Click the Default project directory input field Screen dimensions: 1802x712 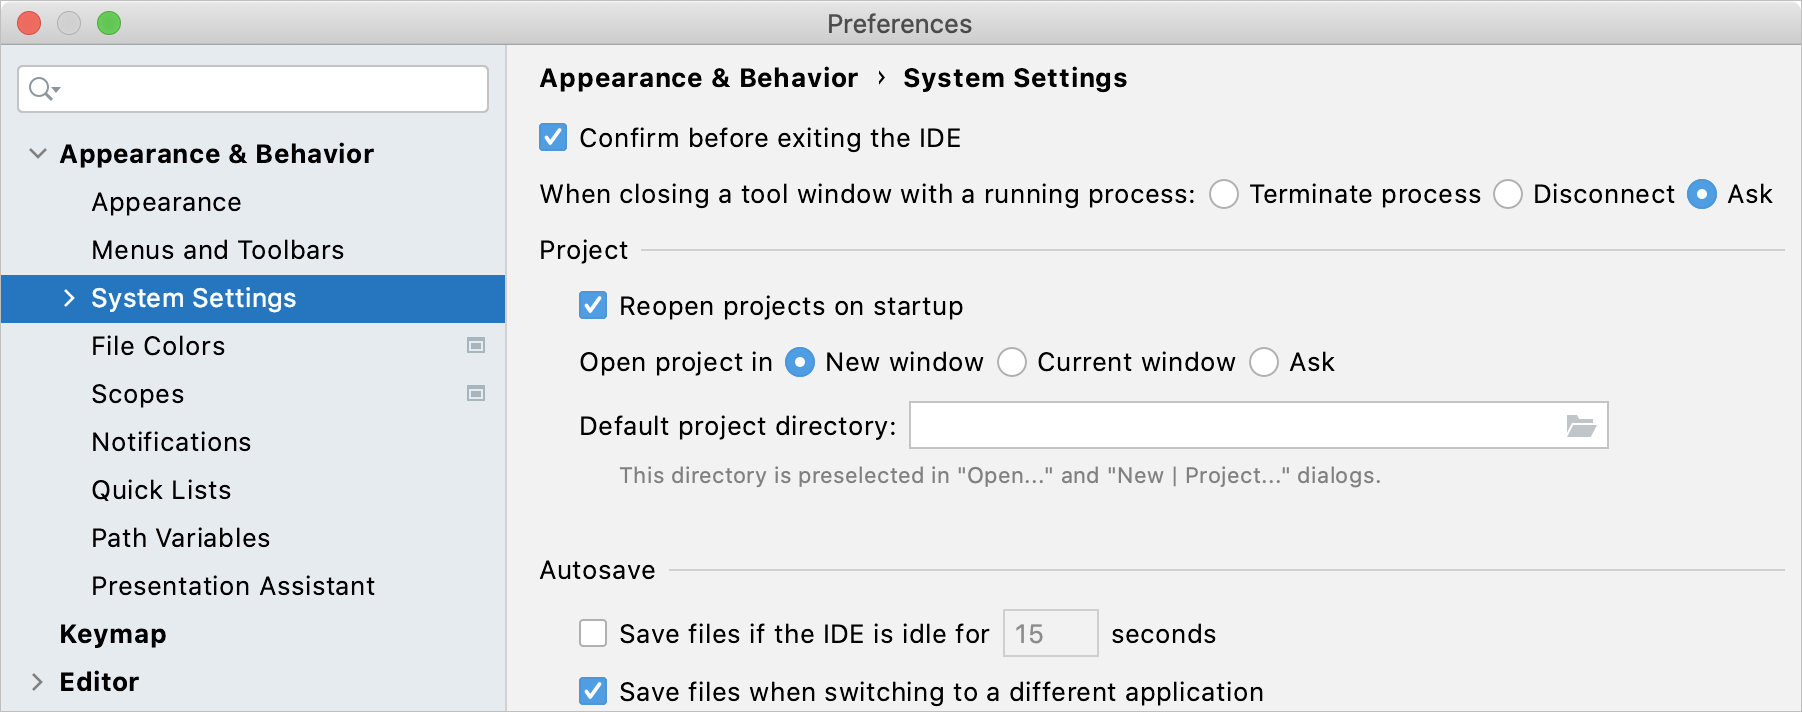pyautogui.click(x=1200, y=425)
